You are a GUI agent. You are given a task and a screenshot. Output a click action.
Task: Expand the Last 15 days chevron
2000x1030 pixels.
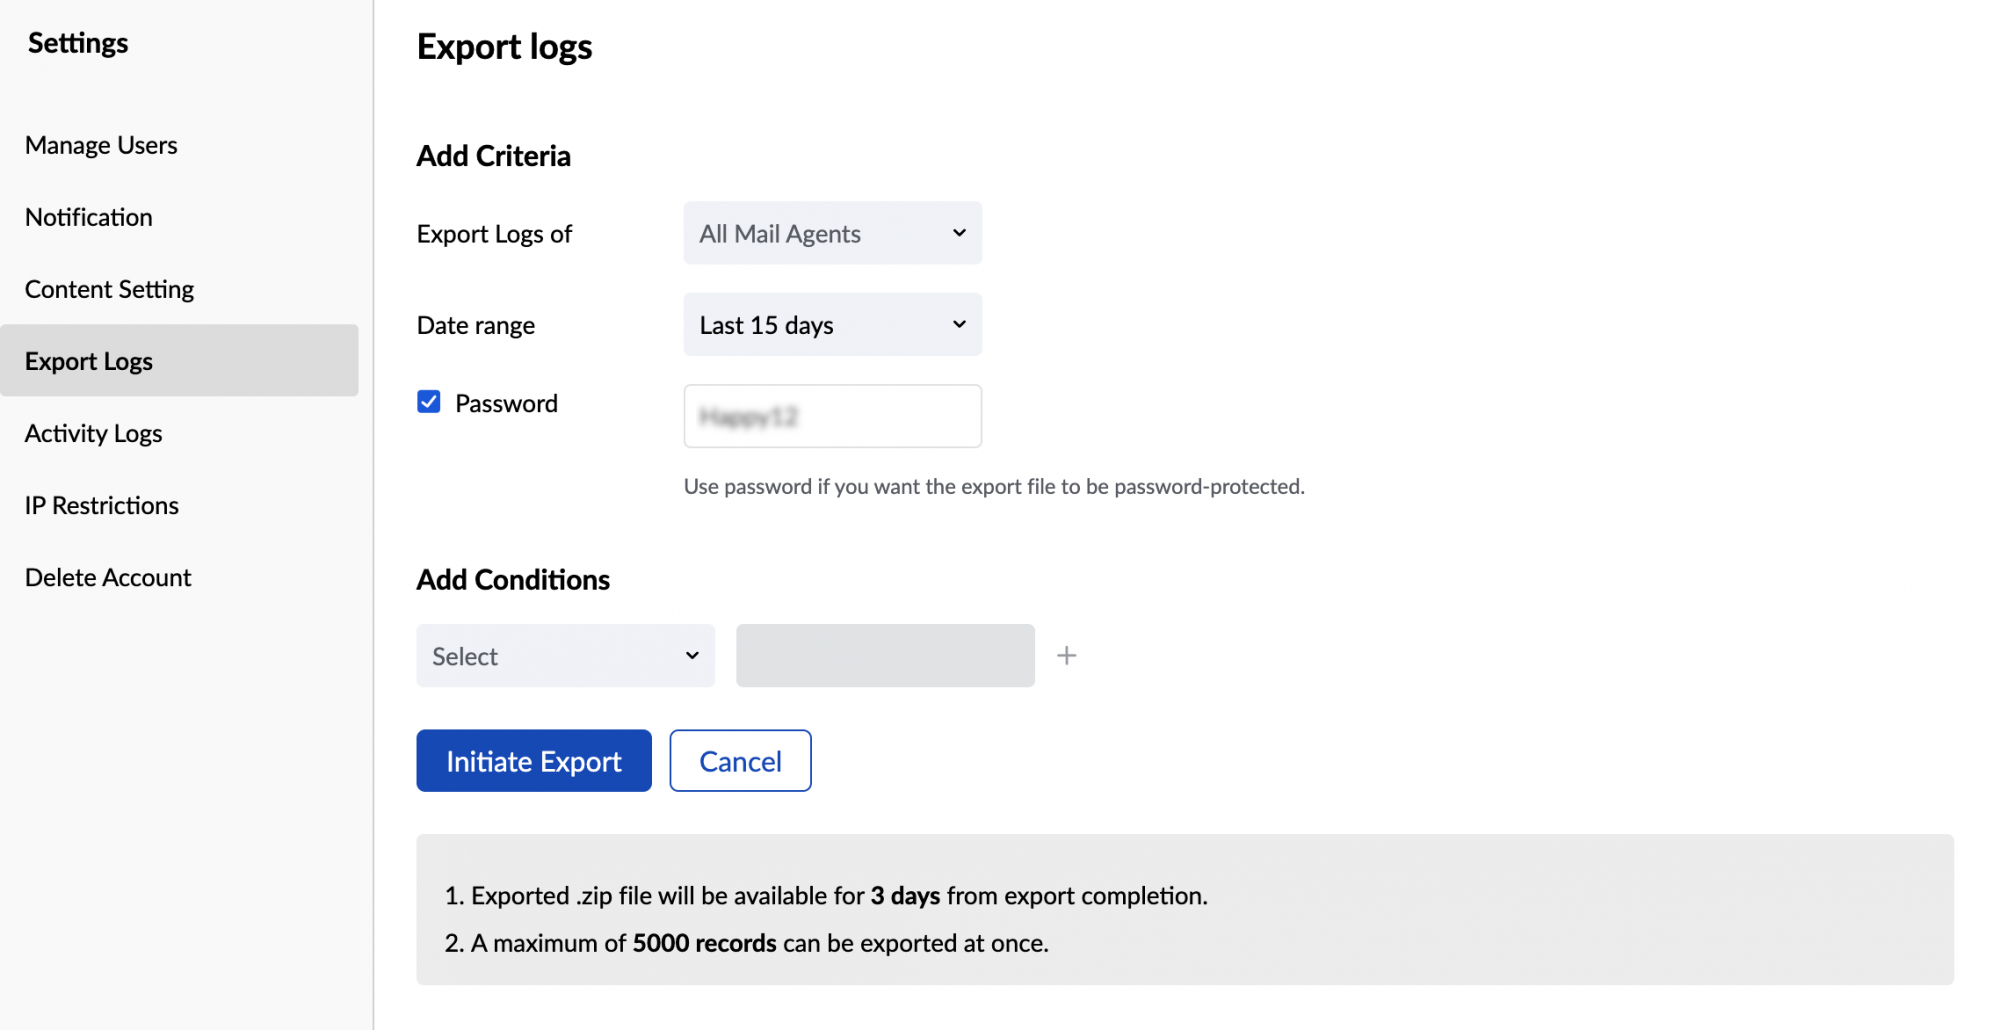coord(958,324)
